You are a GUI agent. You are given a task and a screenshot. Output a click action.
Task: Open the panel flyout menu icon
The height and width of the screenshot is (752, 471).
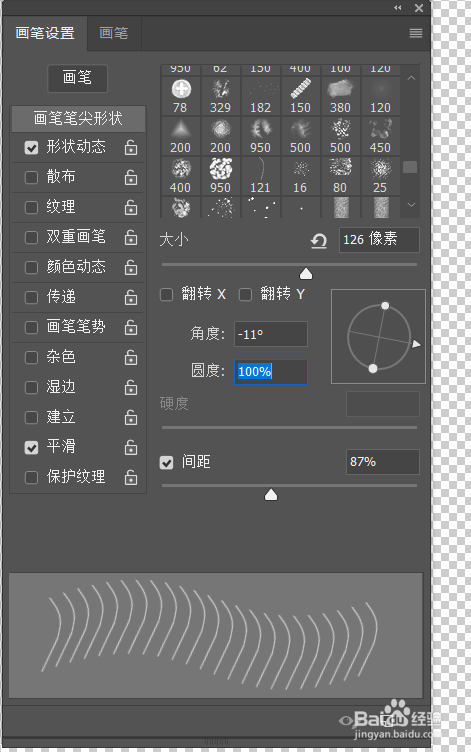tap(416, 33)
